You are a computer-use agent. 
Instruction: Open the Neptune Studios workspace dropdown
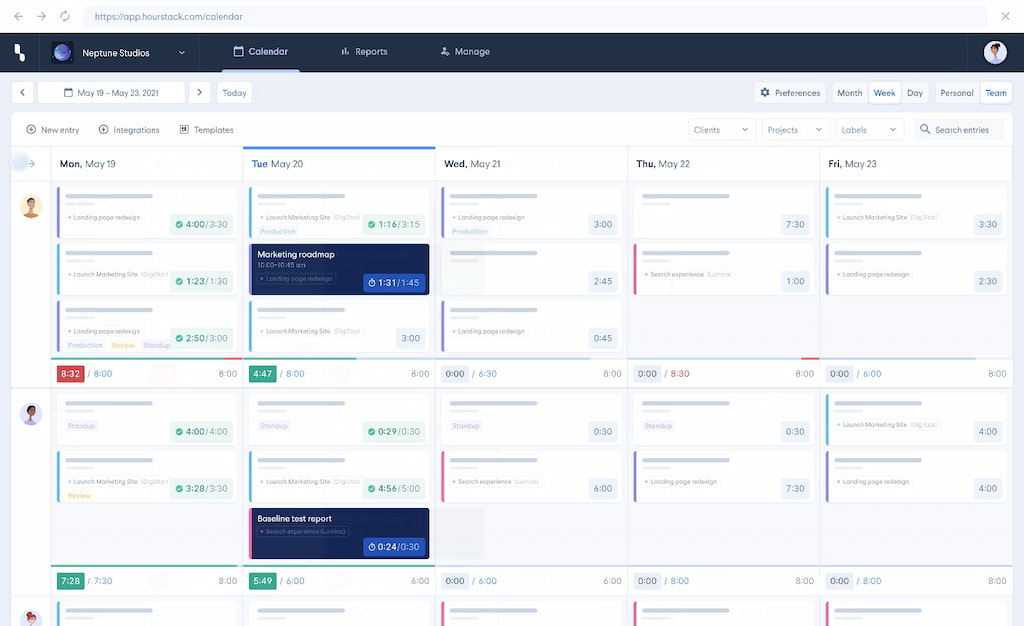(x=115, y=52)
